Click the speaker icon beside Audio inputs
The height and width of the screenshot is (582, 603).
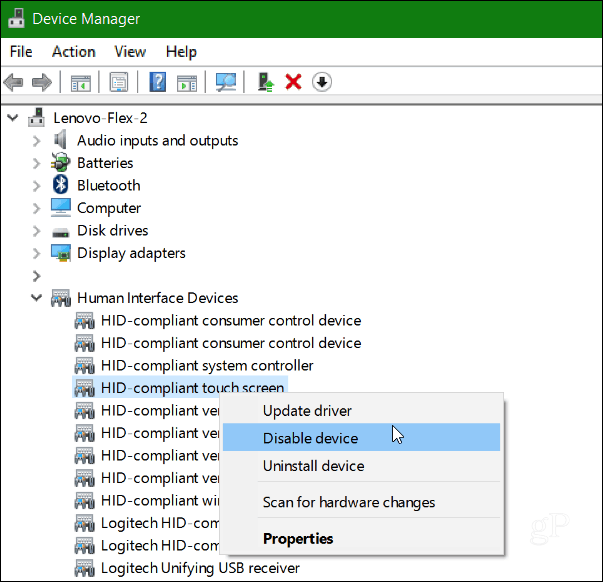pos(60,139)
